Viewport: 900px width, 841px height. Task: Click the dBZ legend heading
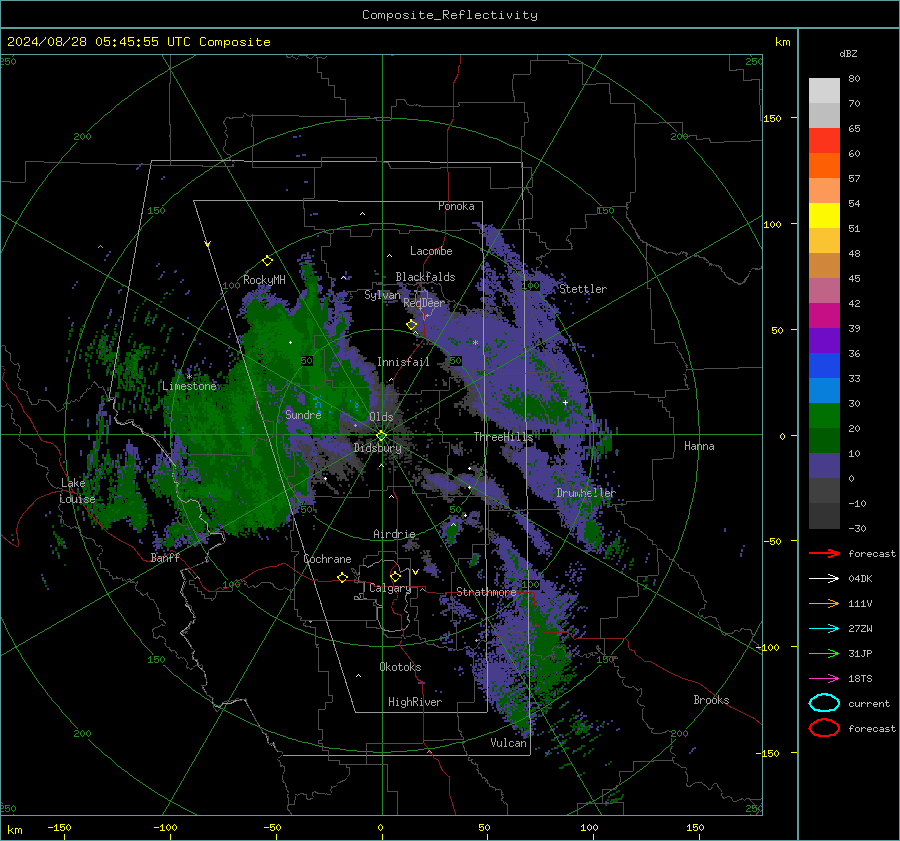pyautogui.click(x=848, y=53)
